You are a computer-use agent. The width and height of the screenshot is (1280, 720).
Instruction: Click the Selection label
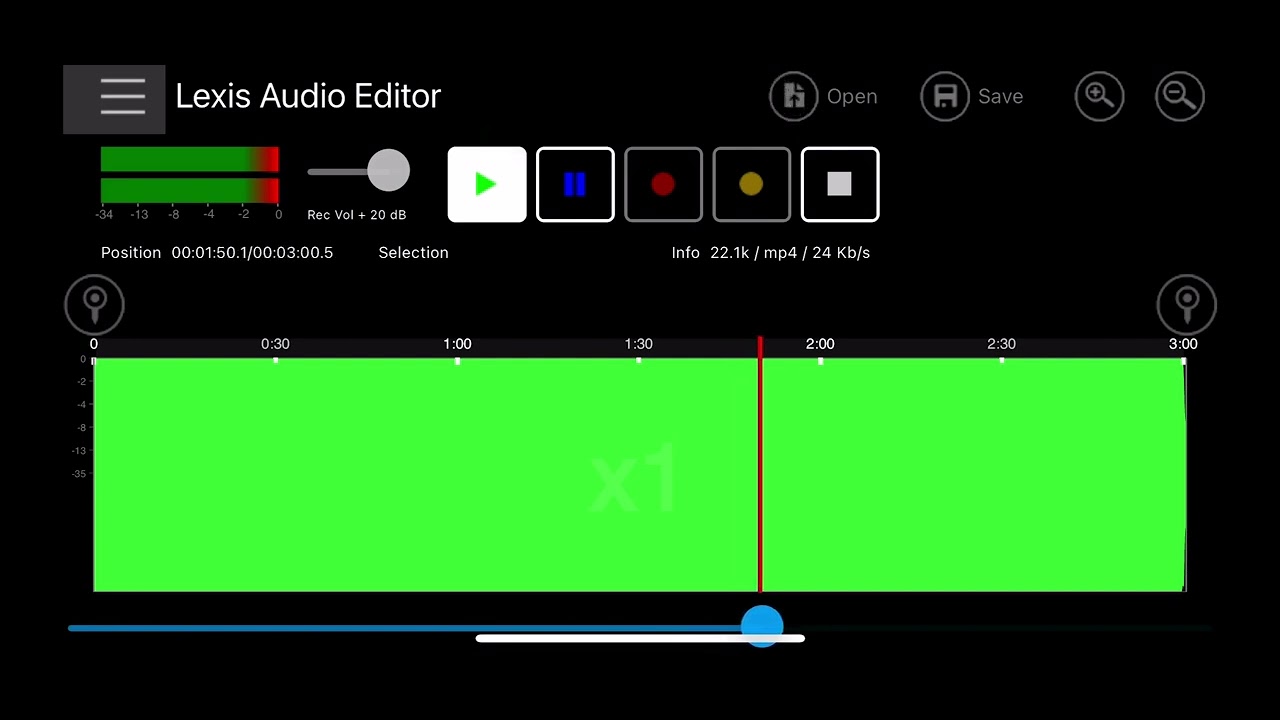[413, 253]
